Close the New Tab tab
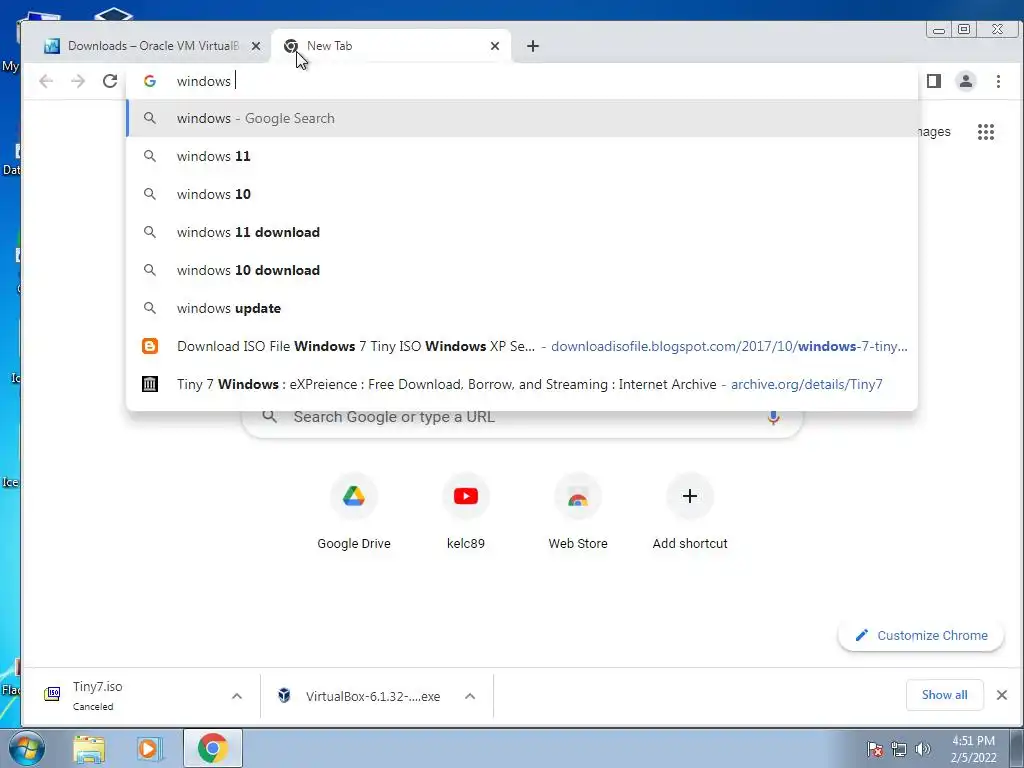This screenshot has width=1024, height=768. pos(495,46)
